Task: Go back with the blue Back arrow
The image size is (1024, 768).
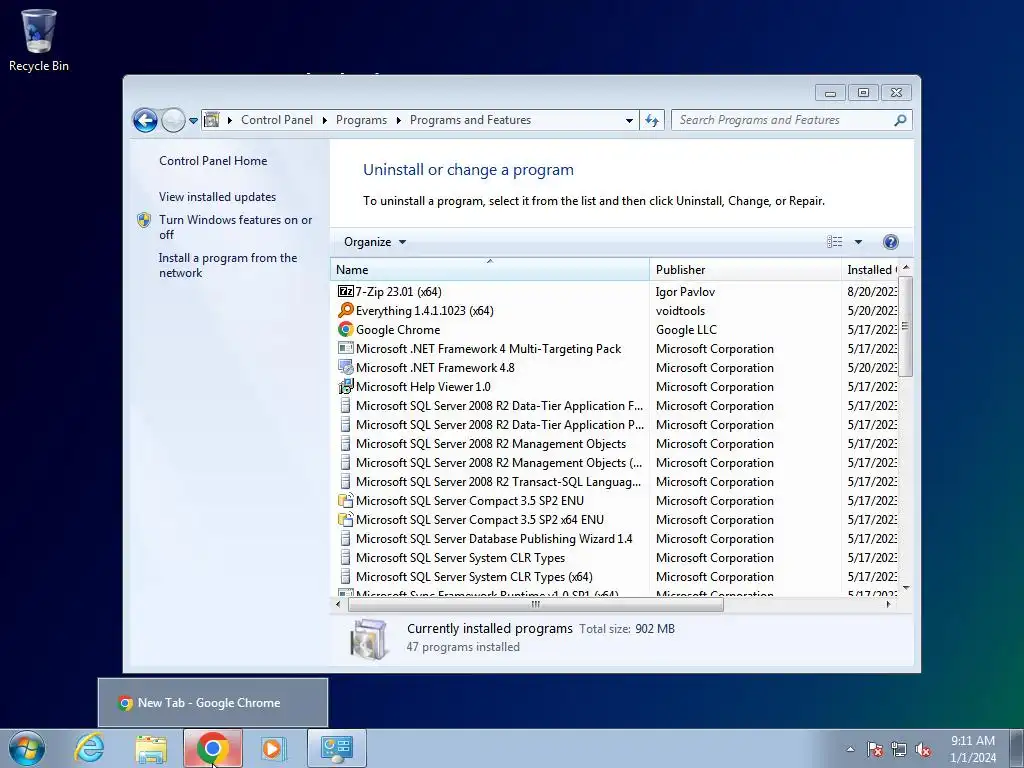Action: coord(145,120)
